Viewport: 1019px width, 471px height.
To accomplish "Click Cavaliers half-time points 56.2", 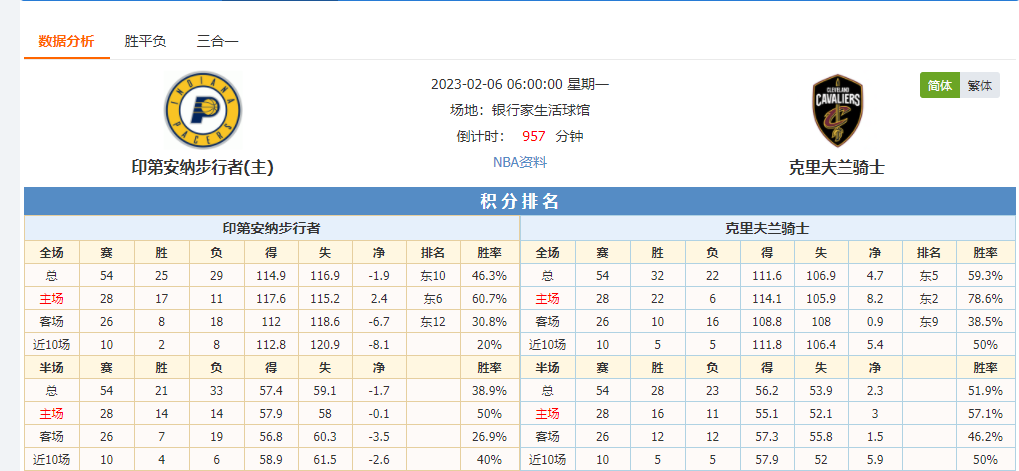I will click(767, 390).
